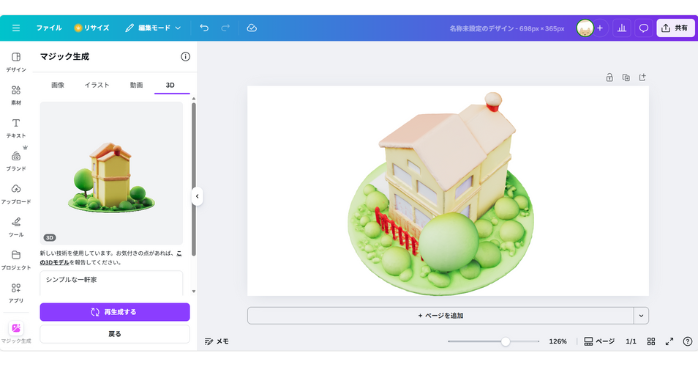698x365 pixels.
Task: Open the ファイル menu
Action: (49, 28)
